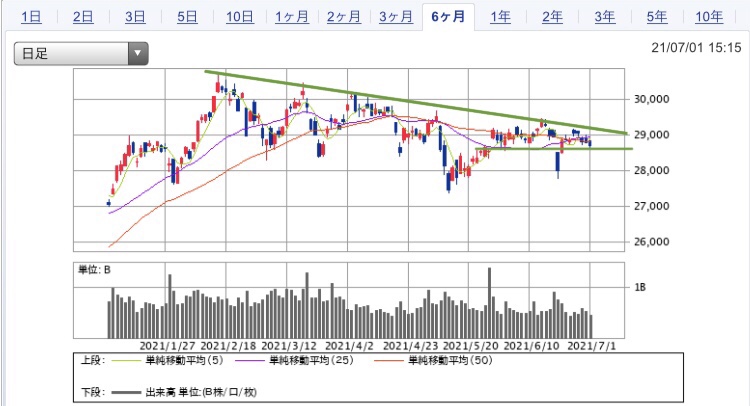Open the 10日 chart period
Viewport: 750px width, 406px height.
(x=240, y=17)
